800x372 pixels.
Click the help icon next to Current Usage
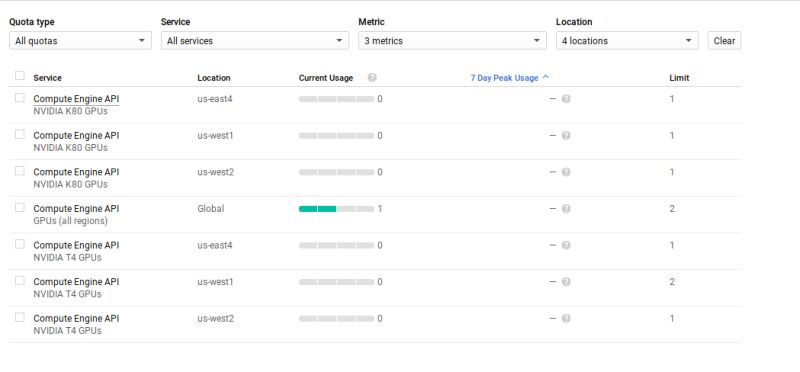372,78
